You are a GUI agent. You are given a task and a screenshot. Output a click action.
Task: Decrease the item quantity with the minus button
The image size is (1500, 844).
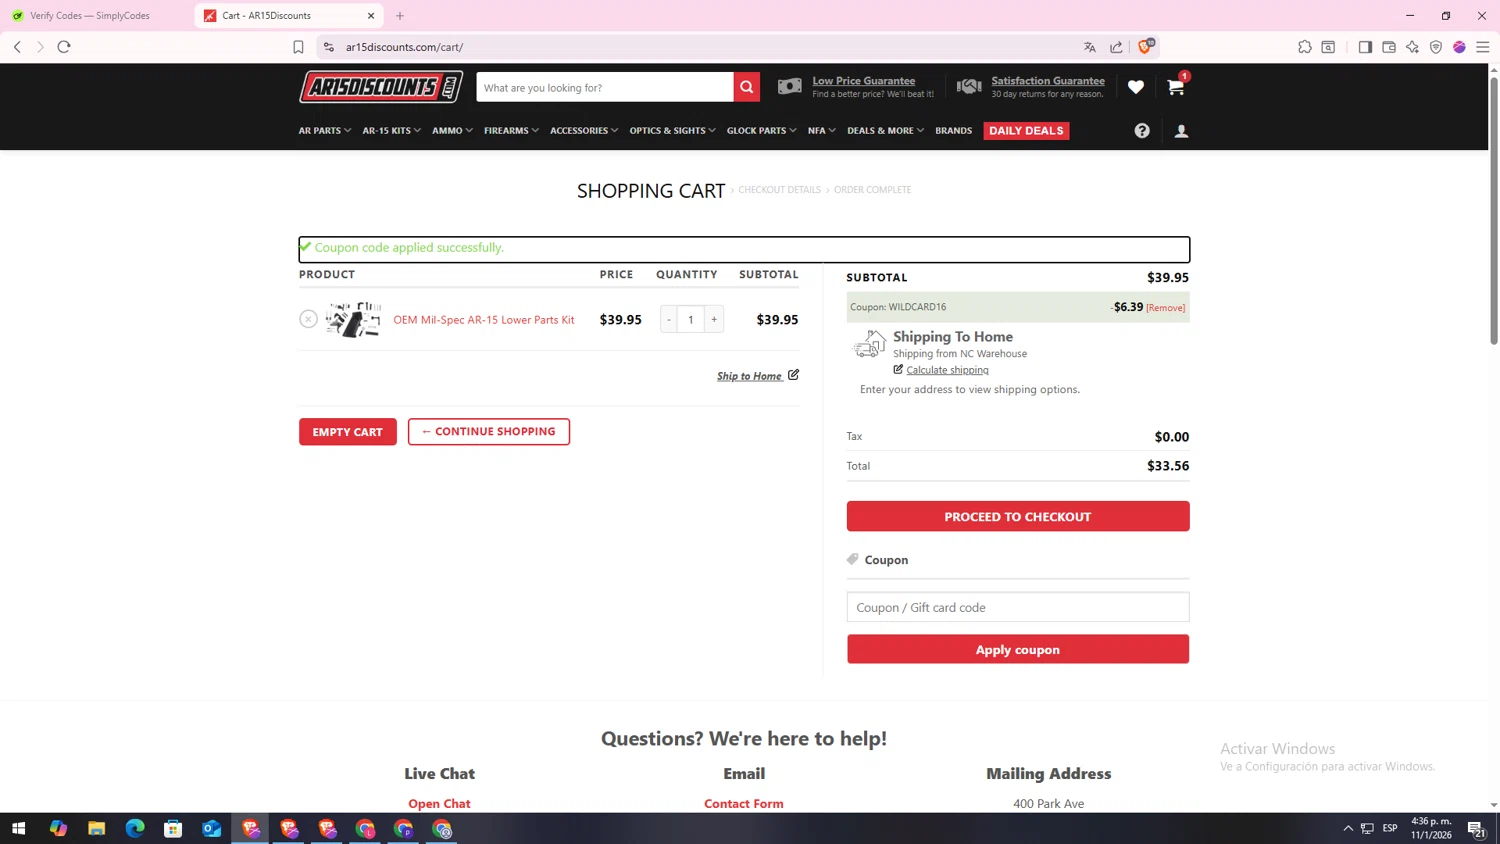pos(669,319)
